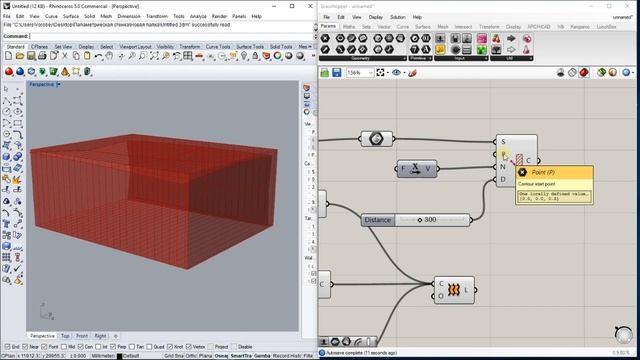Click the four-viewport layout icon in Rhino toolbar
The image size is (640, 360).
point(188,56)
